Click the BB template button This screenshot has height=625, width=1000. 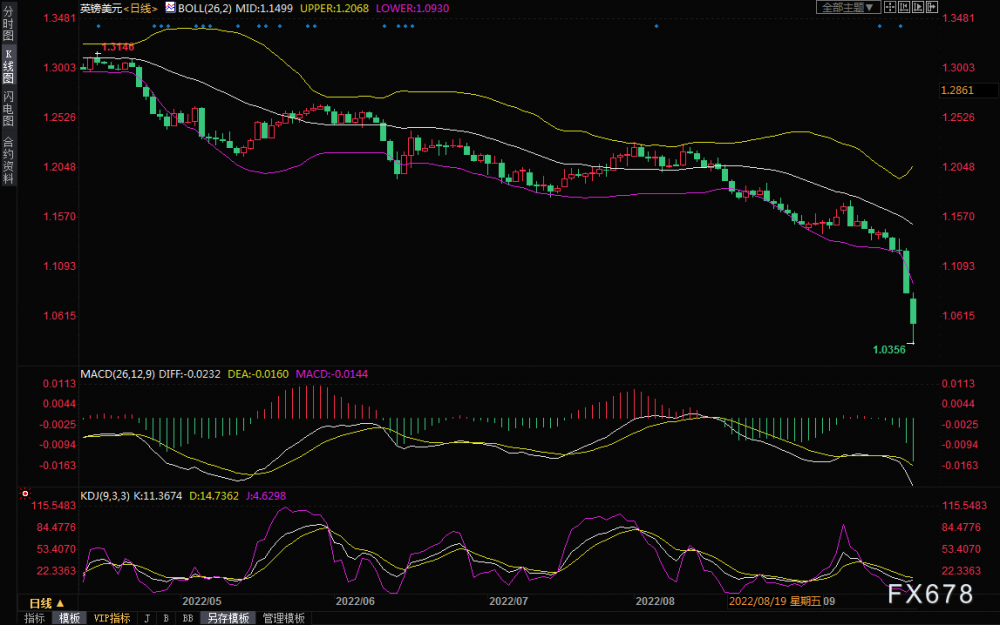[188, 618]
